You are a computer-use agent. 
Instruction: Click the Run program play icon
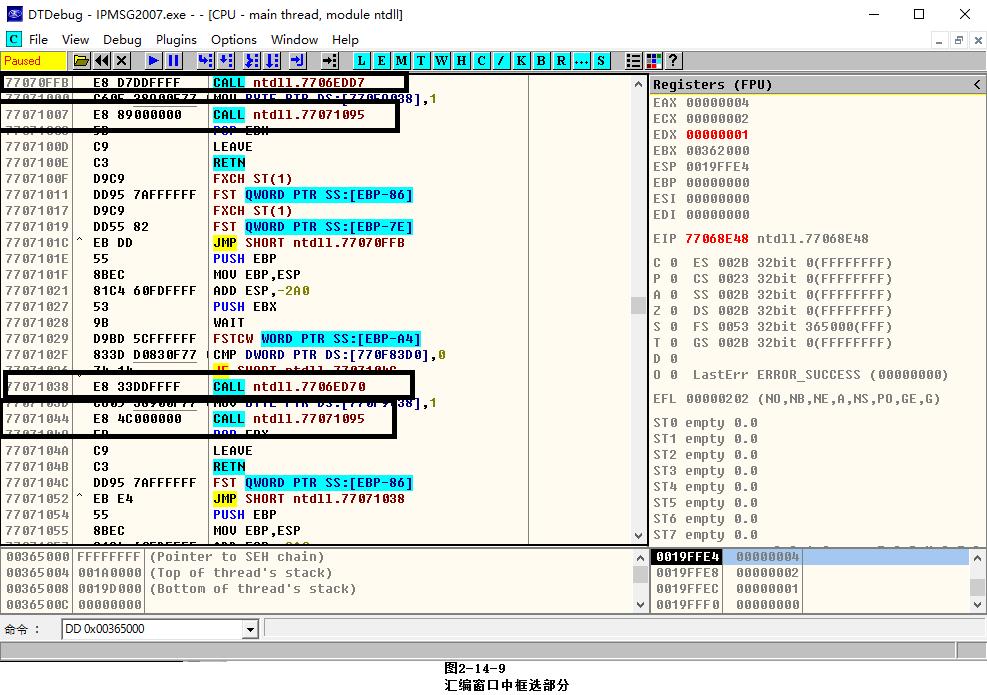point(153,61)
